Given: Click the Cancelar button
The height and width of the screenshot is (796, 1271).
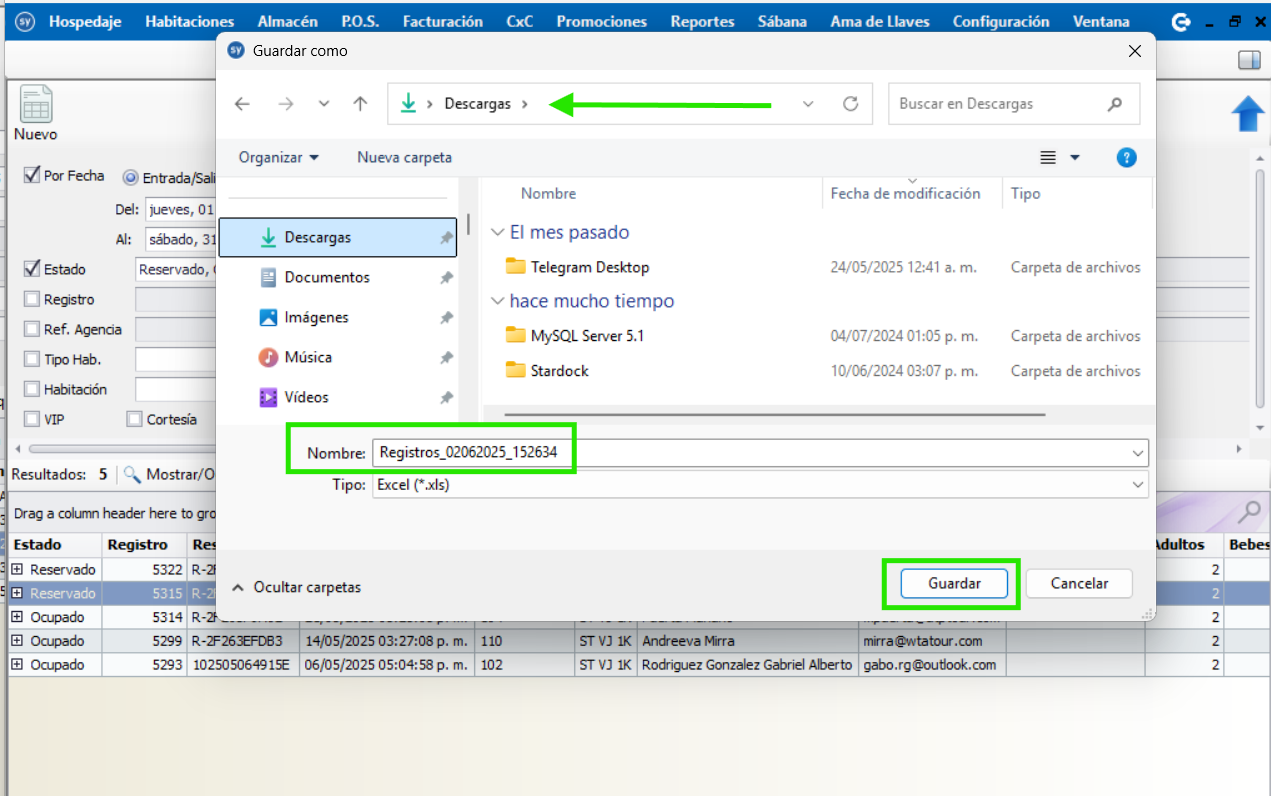Looking at the screenshot, I should (x=1079, y=584).
